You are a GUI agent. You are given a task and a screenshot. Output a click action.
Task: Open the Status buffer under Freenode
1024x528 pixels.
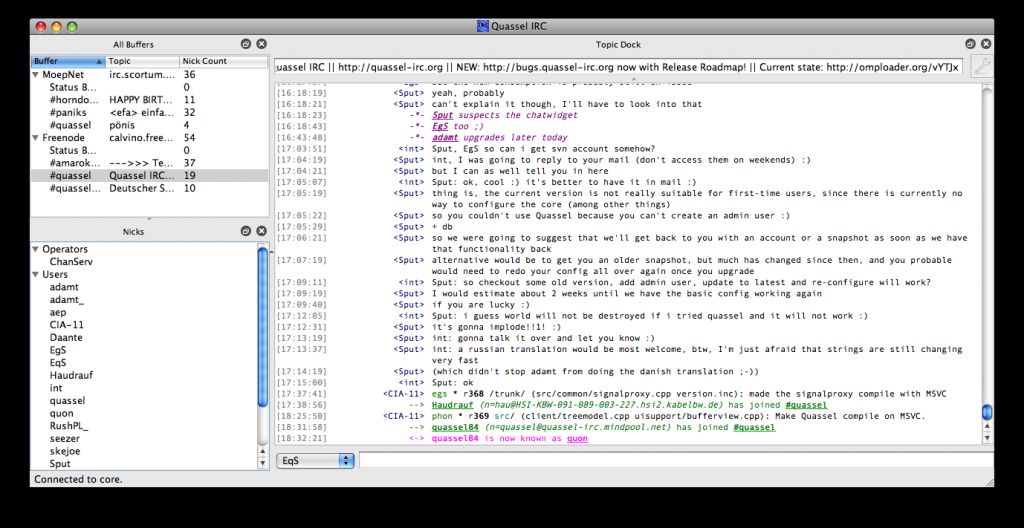coord(150,150)
